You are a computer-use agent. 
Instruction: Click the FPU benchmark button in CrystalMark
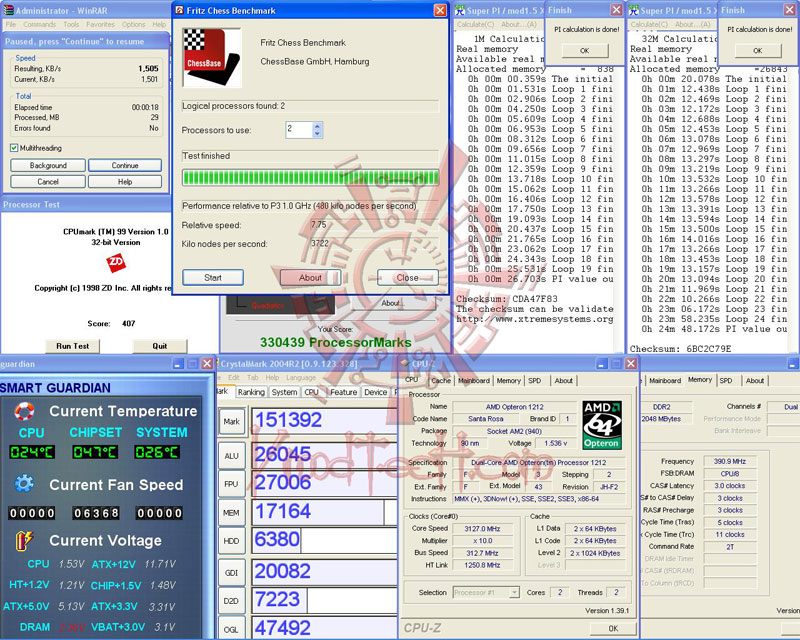(x=231, y=484)
